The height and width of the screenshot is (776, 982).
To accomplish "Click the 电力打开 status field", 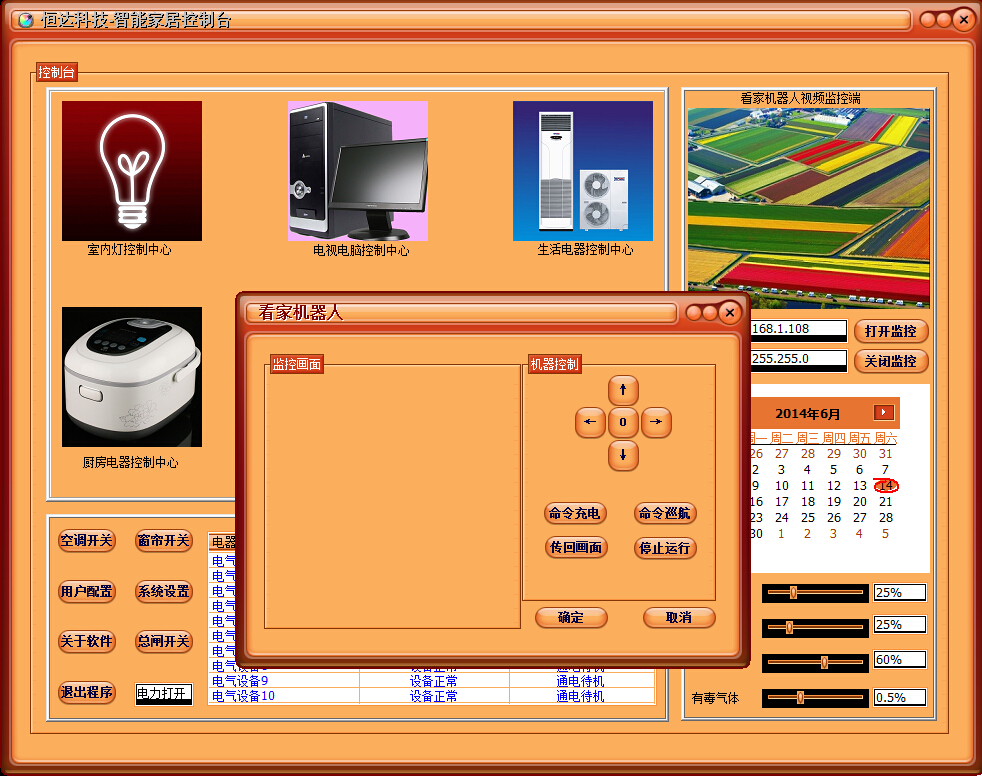I will pos(163,694).
